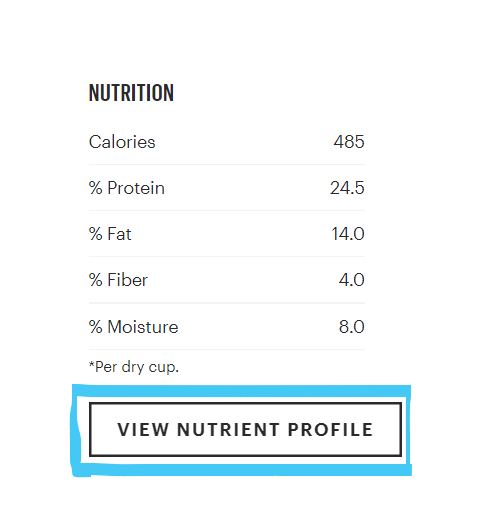Click the % Protein label
This screenshot has width=481, height=518.
tap(127, 188)
